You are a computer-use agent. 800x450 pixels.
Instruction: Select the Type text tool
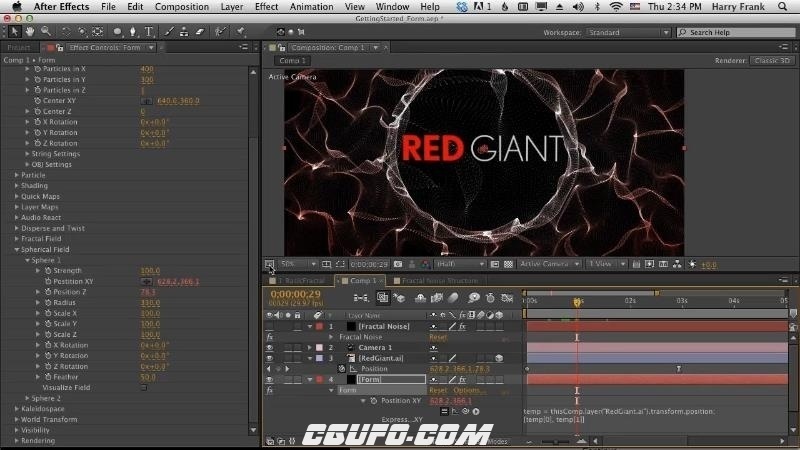click(148, 32)
